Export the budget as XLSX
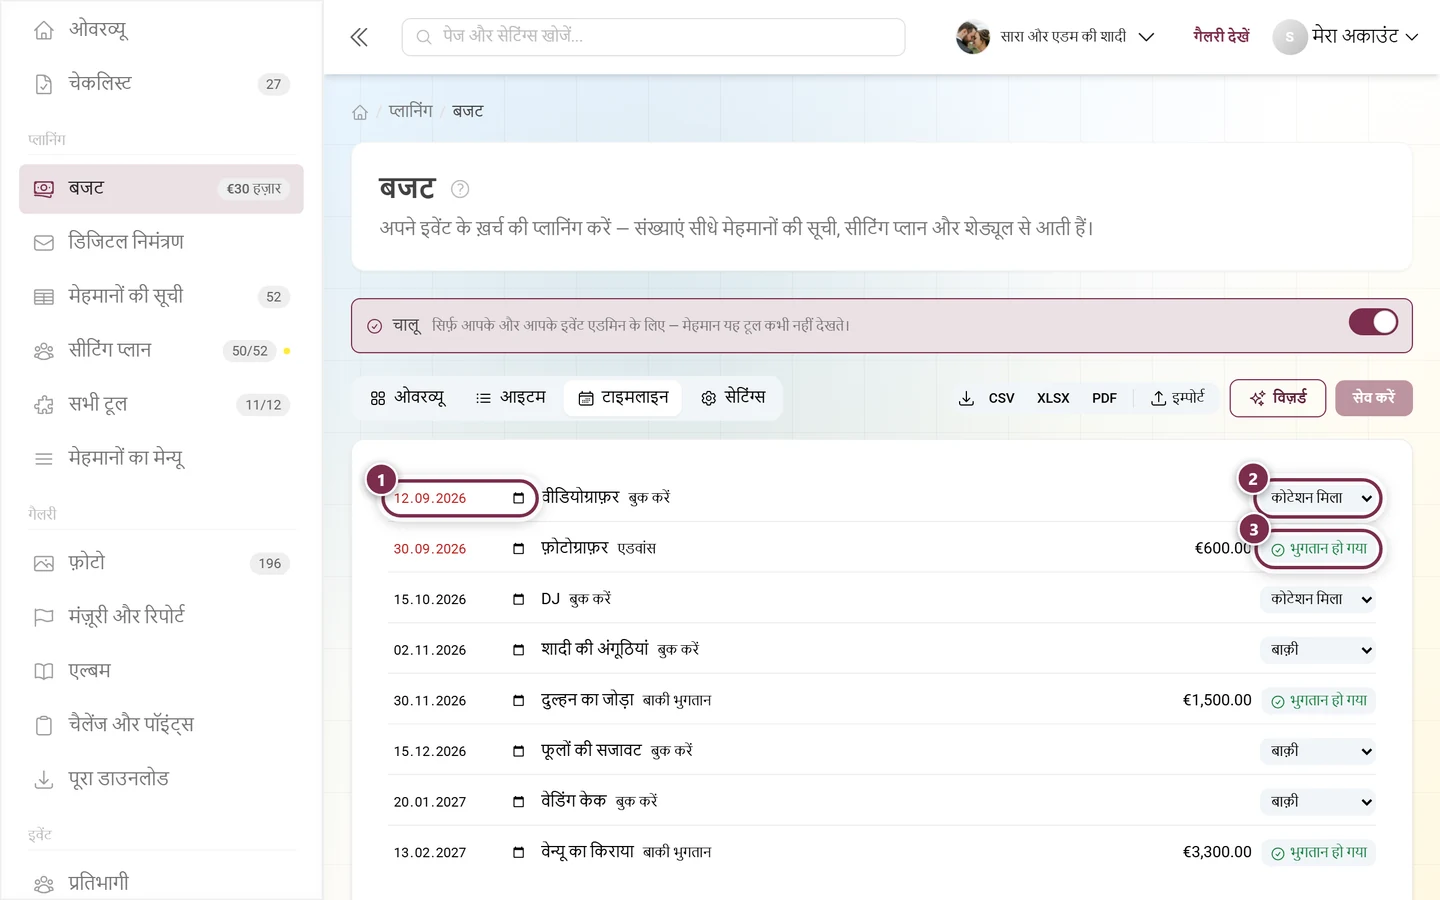Screen dimensions: 1440x900 [1053, 398]
